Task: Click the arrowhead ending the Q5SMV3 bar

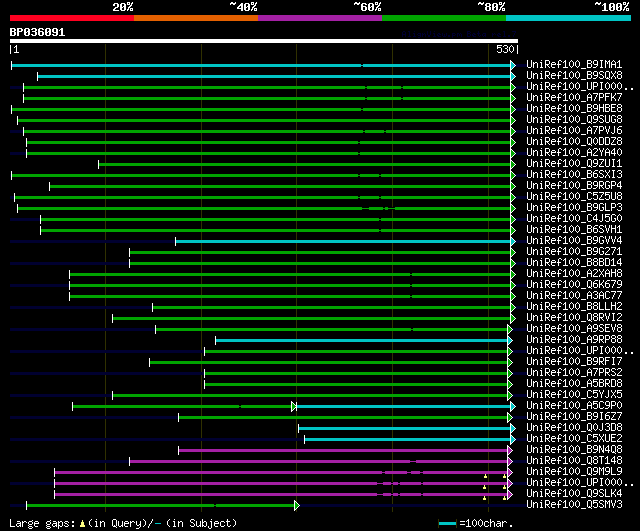Action: pos(297,506)
